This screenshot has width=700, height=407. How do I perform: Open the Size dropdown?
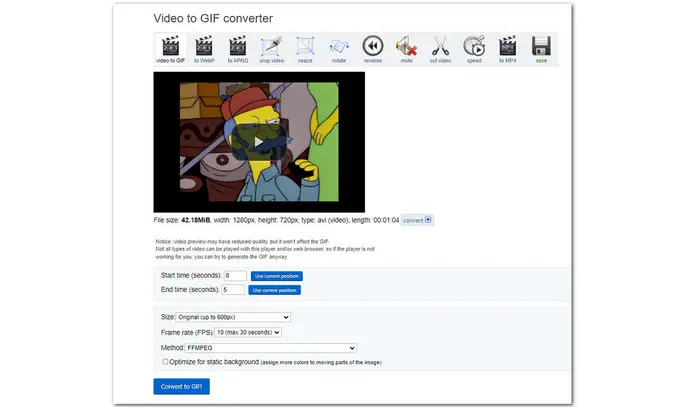[x=233, y=317]
